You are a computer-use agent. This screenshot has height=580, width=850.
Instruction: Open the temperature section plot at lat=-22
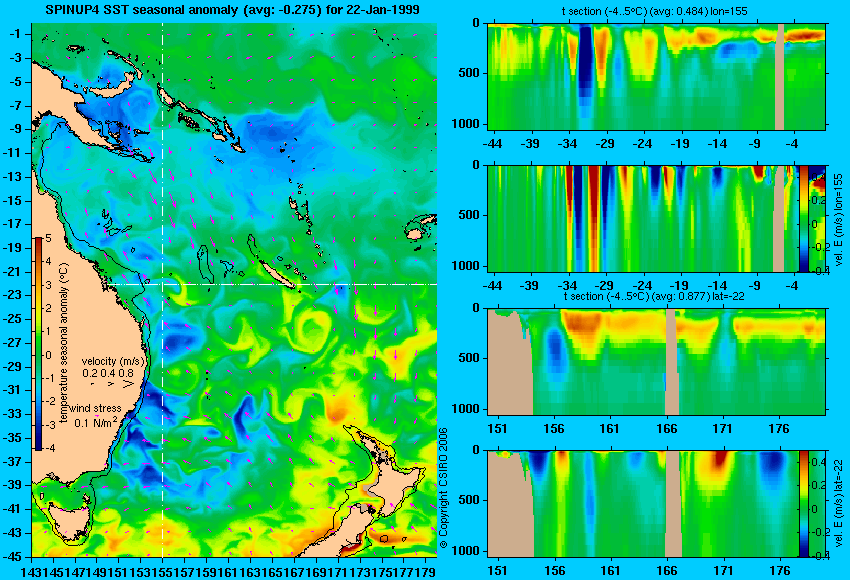click(x=656, y=362)
